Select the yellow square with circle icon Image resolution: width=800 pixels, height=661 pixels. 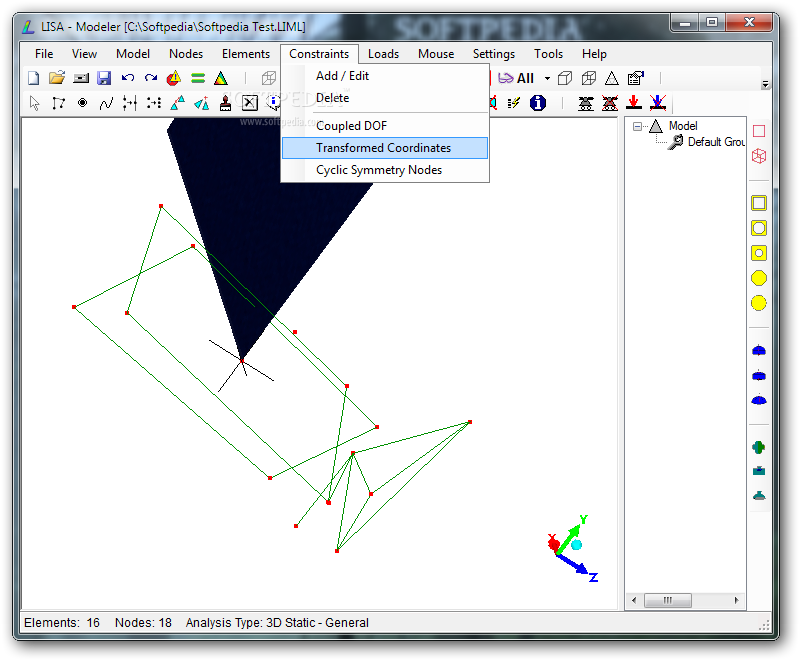click(x=759, y=228)
